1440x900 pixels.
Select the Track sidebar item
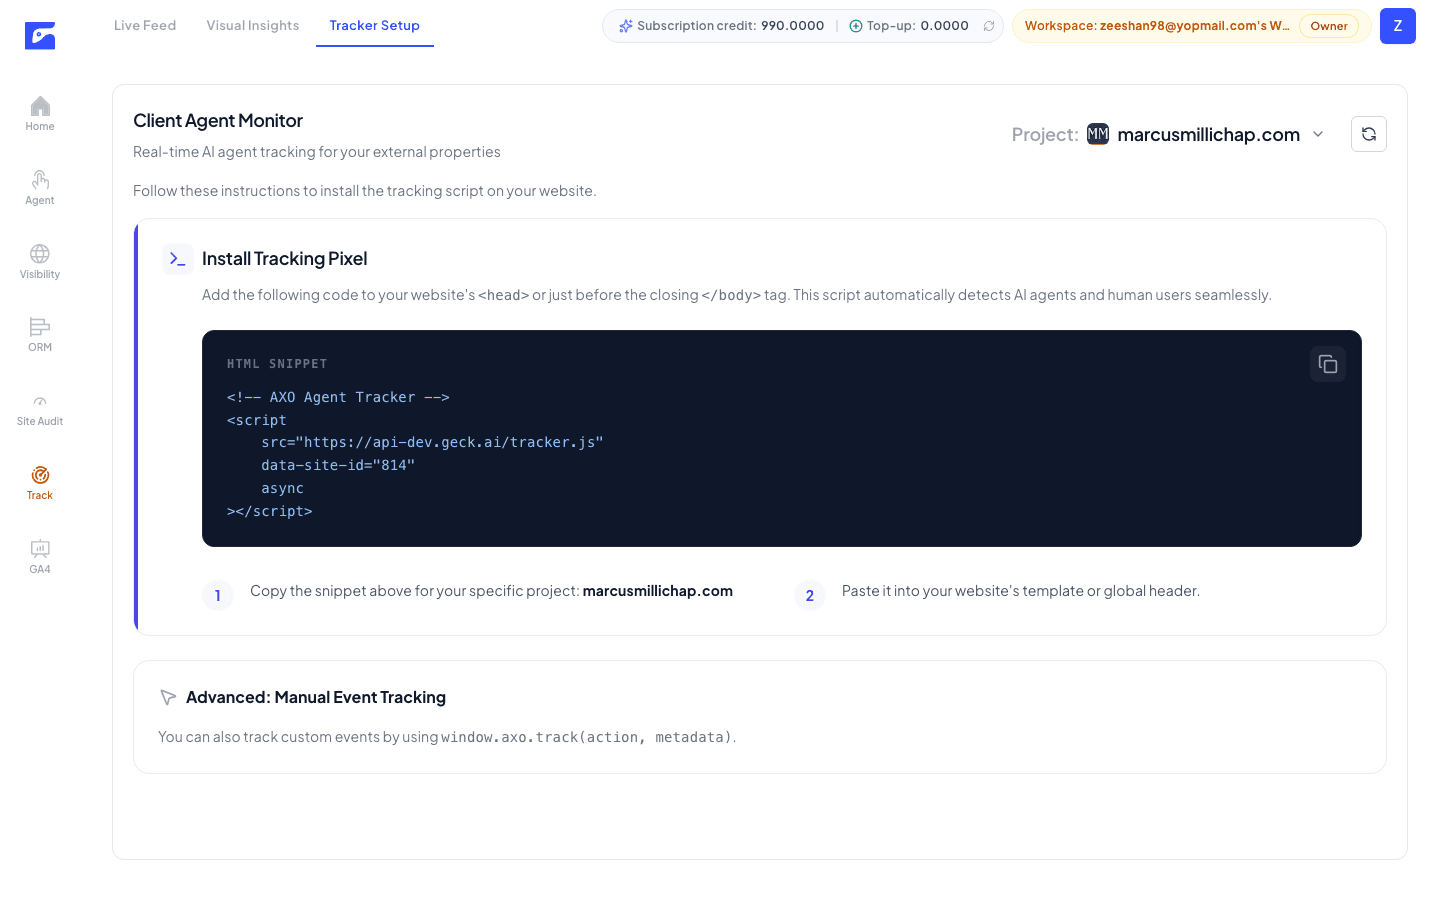[40, 482]
